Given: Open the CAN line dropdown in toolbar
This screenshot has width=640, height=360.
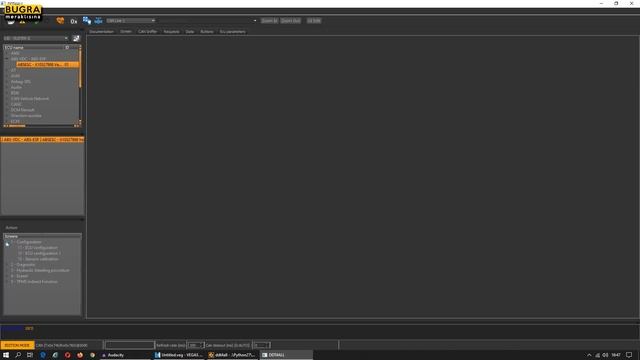Looking at the screenshot, I should click(131, 20).
